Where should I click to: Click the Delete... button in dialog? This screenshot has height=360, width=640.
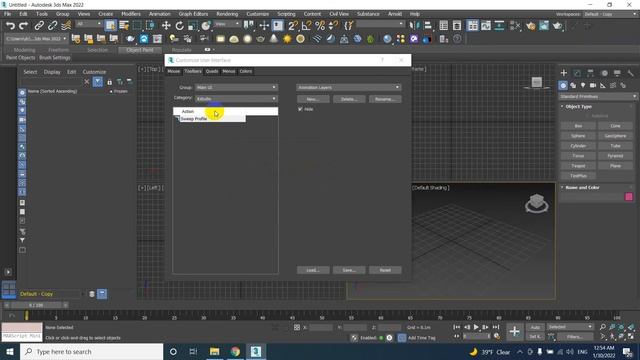point(349,99)
